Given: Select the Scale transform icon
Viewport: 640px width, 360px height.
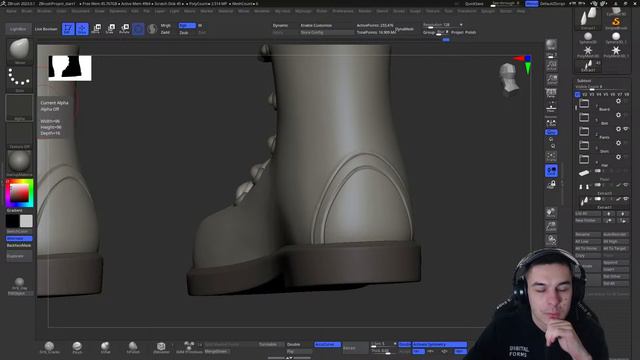Looking at the screenshot, I should coord(110,29).
